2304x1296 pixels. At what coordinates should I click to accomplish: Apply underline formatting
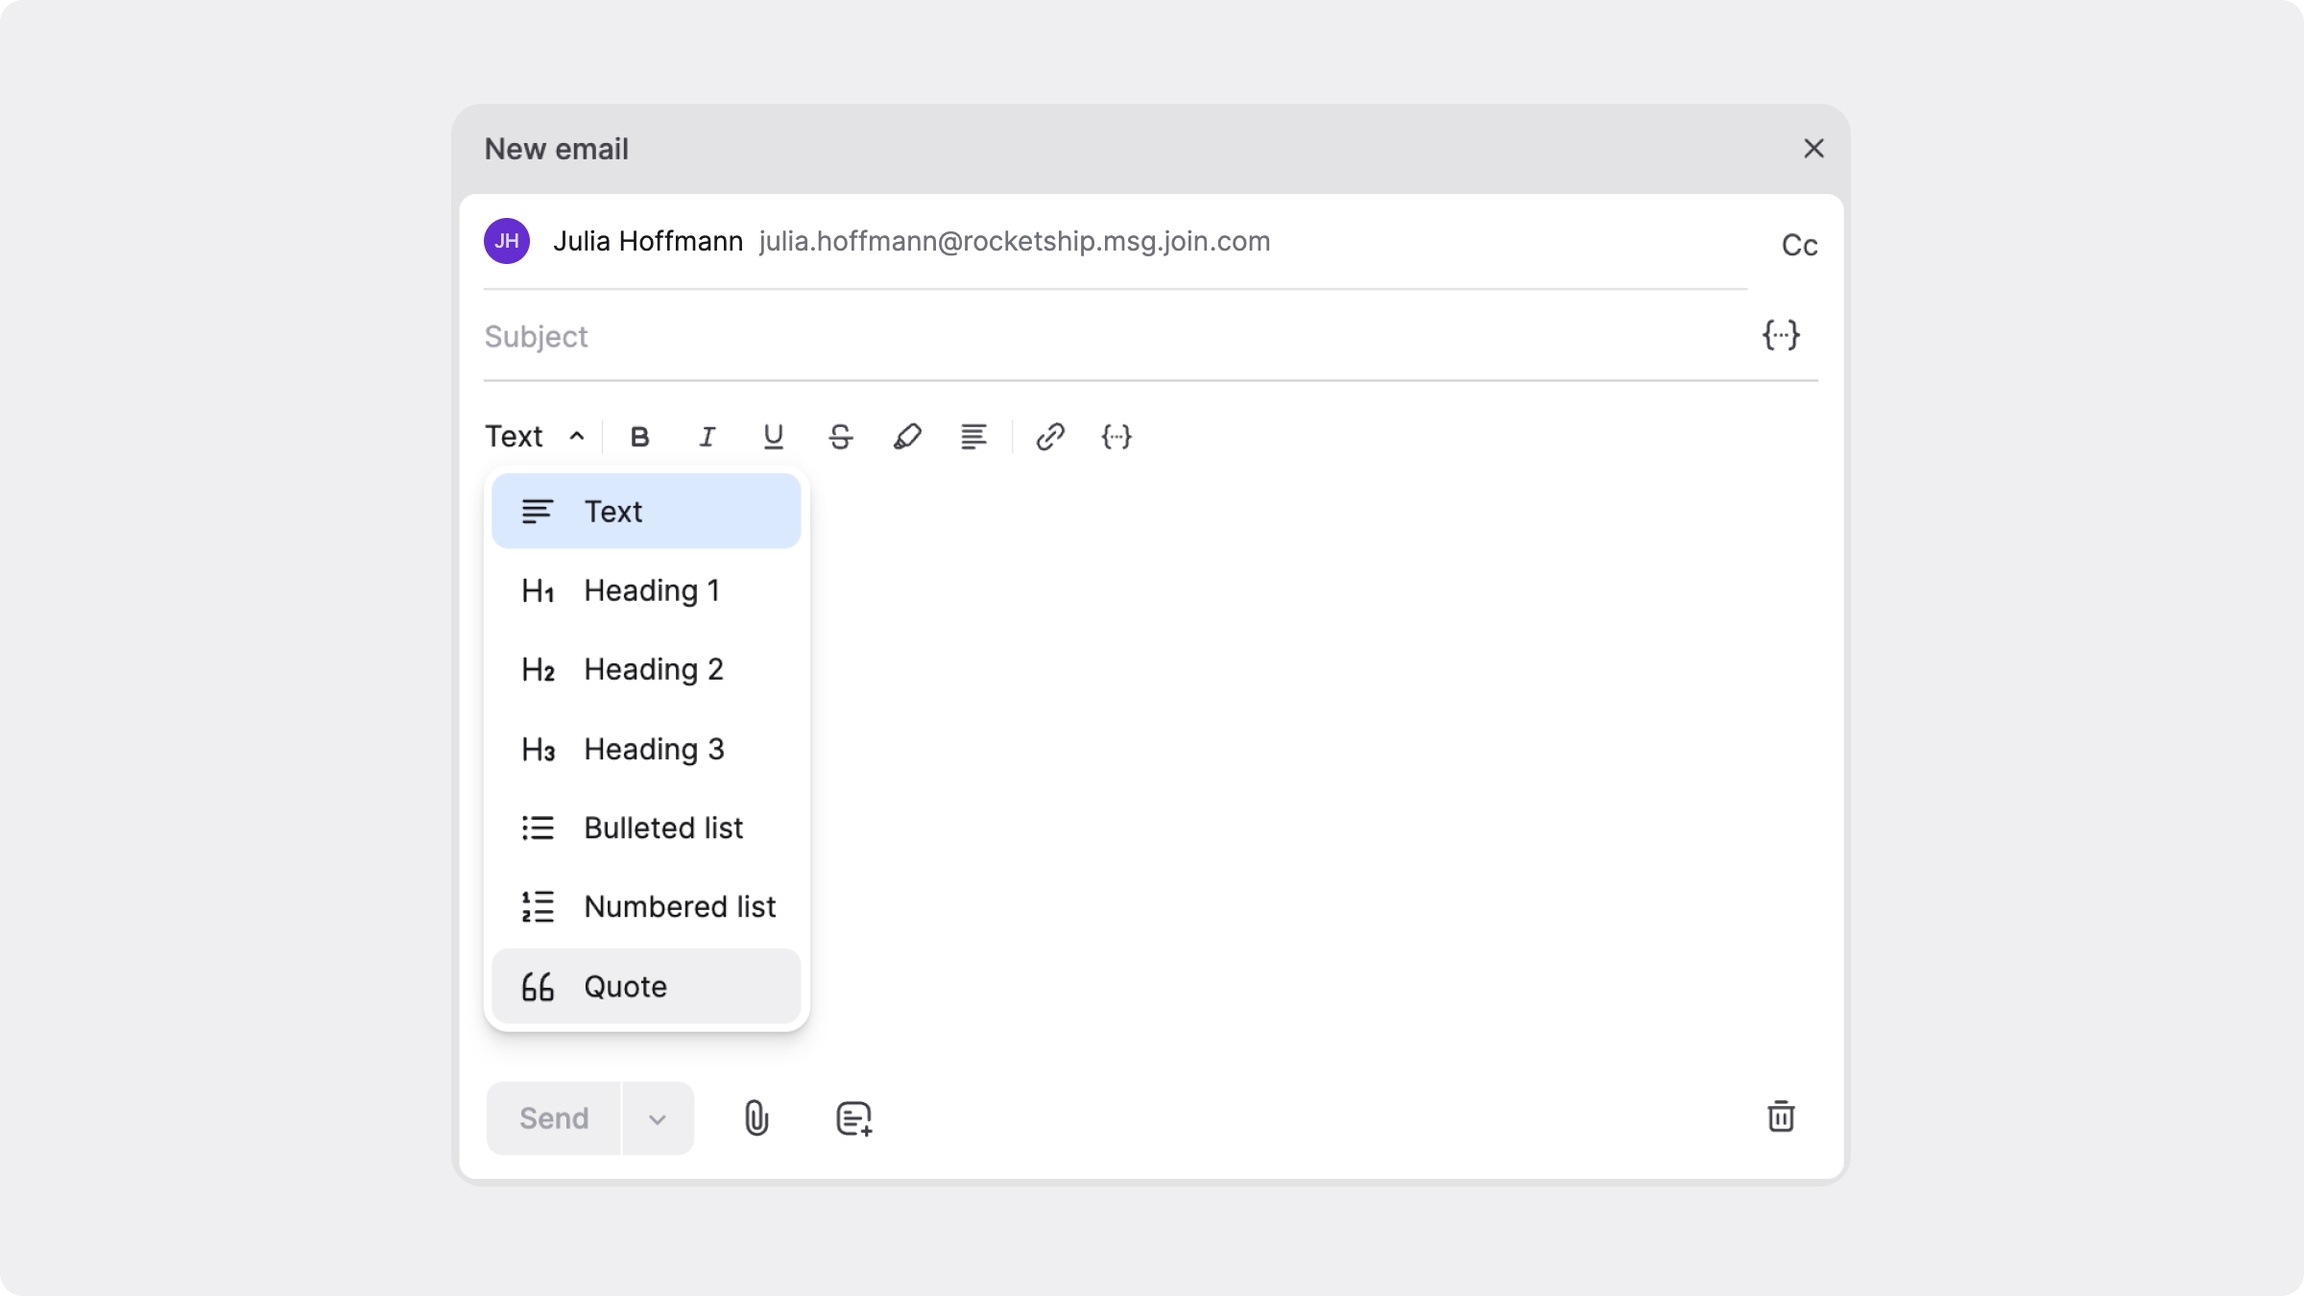[773, 437]
